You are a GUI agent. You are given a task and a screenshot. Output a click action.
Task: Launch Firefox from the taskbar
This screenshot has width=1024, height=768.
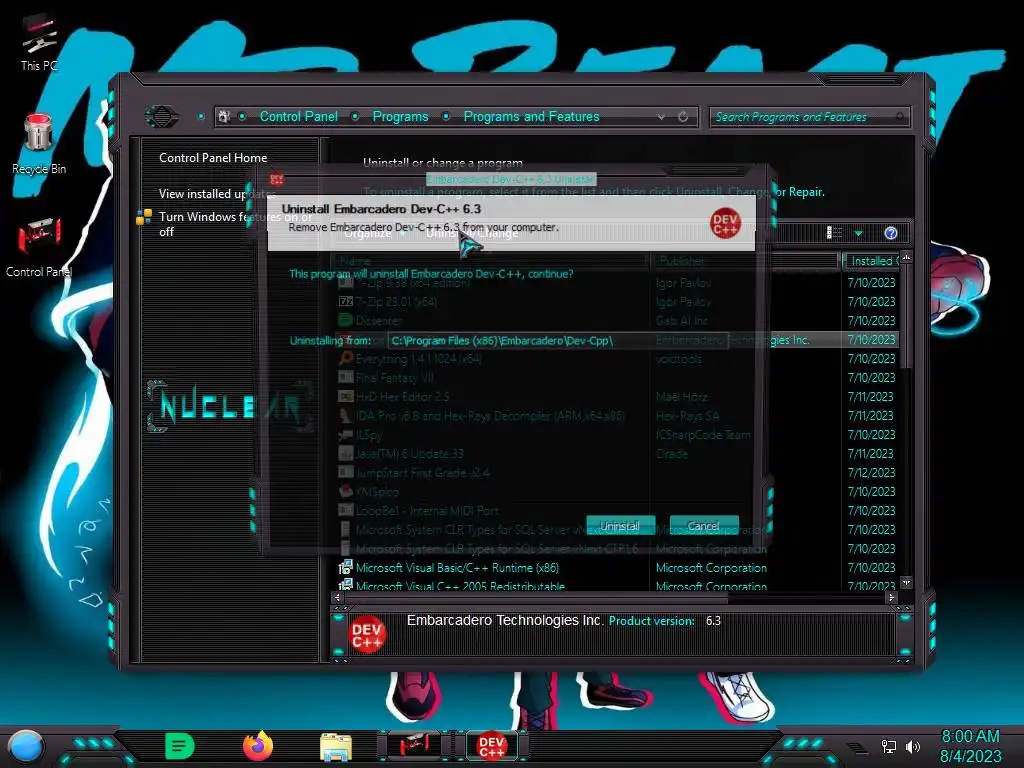(258, 746)
